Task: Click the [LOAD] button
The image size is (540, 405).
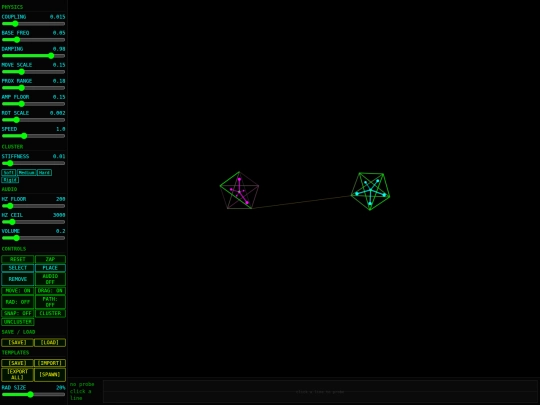Action: [50, 342]
